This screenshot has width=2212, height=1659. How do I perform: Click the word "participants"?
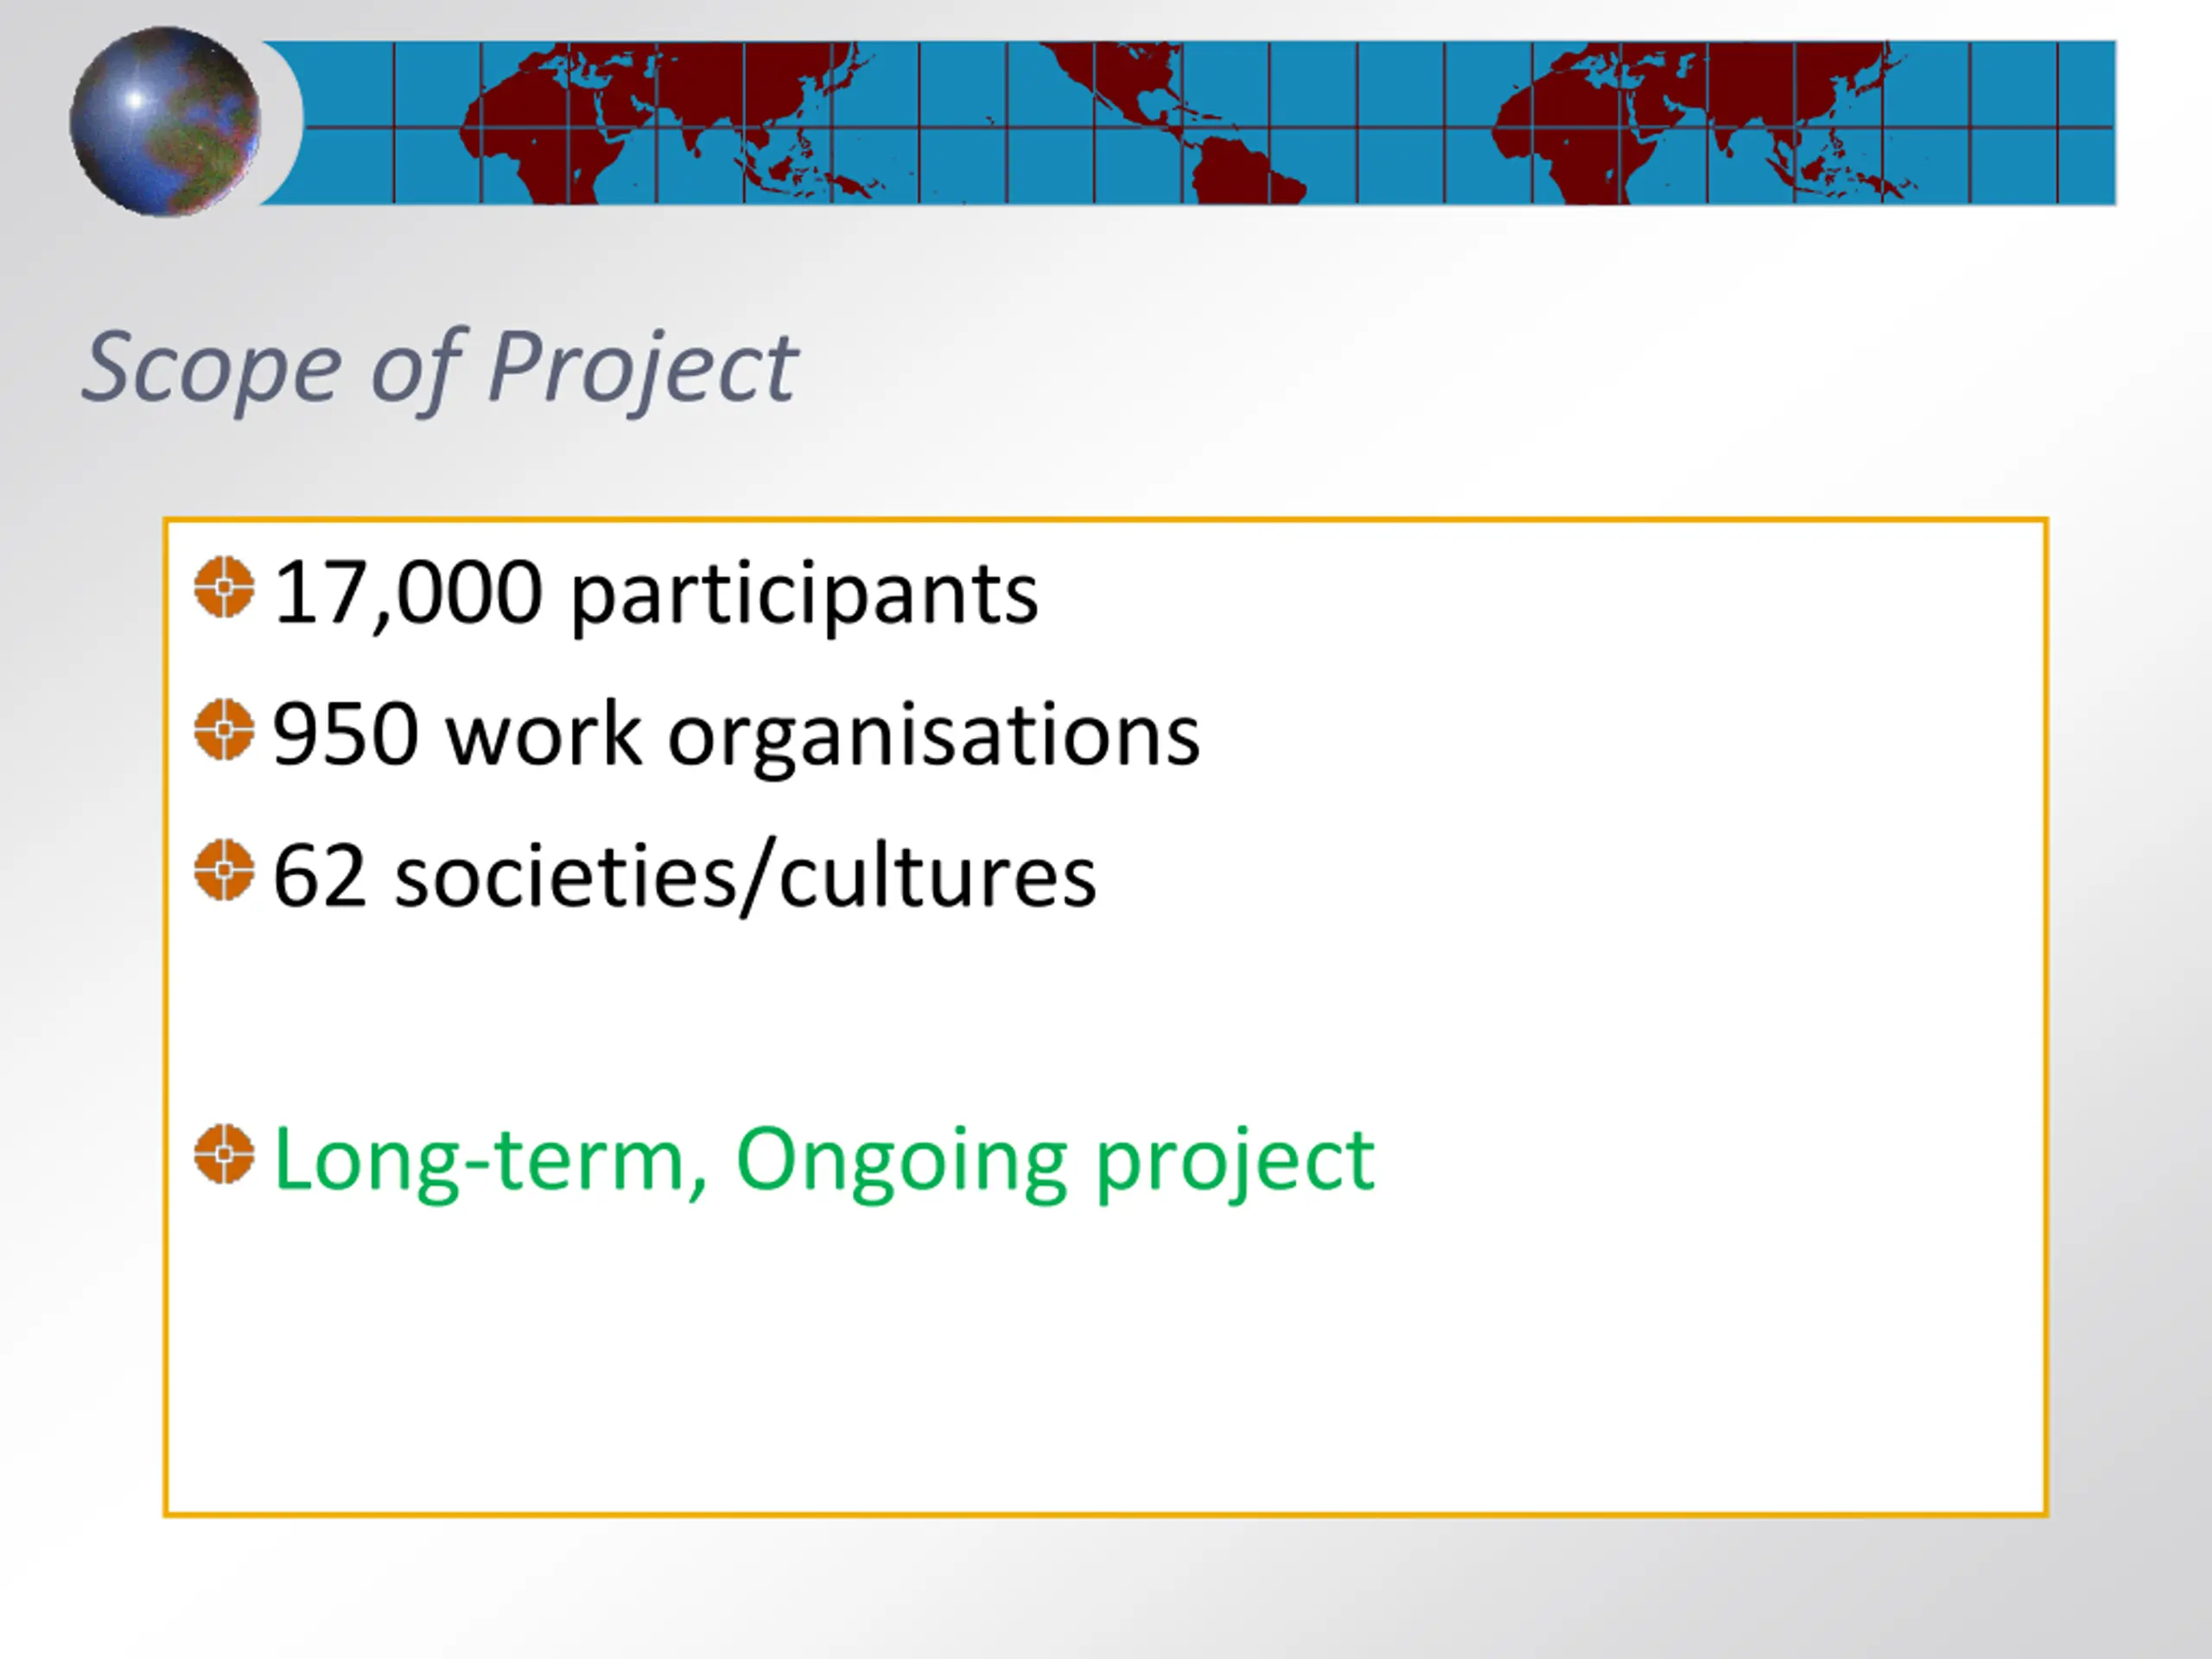(804, 595)
